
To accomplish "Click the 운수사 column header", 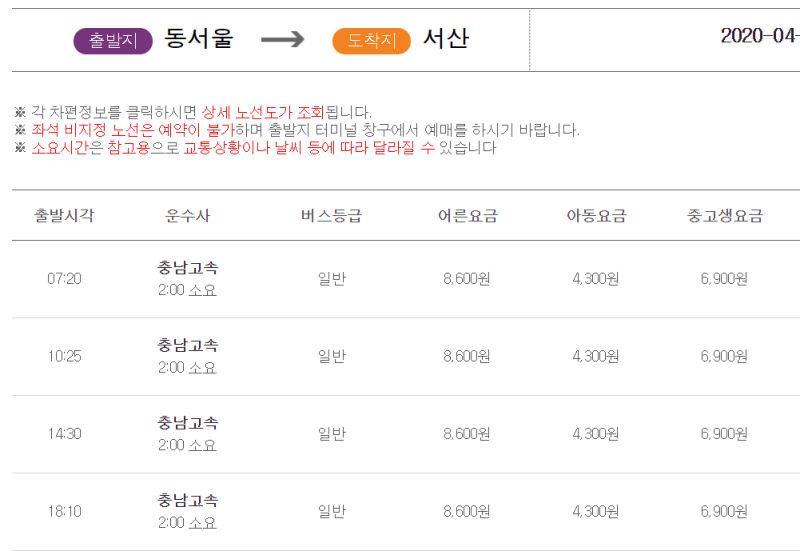I will point(187,215).
